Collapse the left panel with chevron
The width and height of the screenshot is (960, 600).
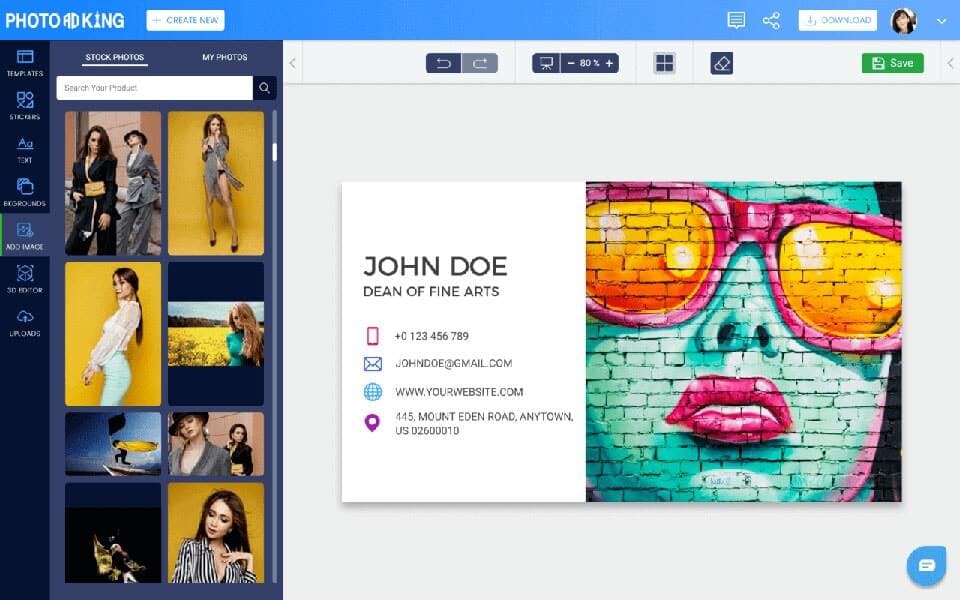point(291,62)
